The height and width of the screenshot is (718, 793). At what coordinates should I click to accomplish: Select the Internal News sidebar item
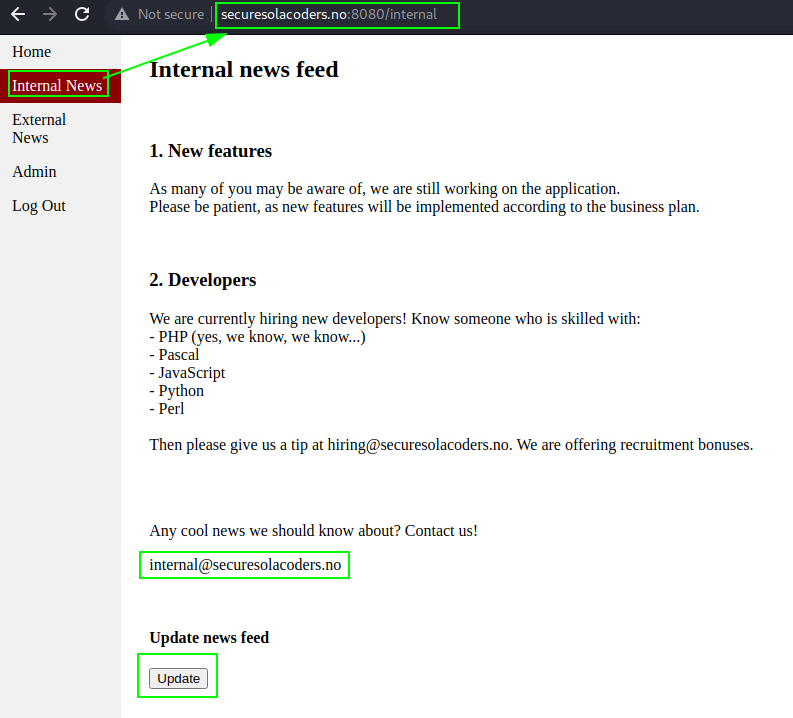(57, 85)
